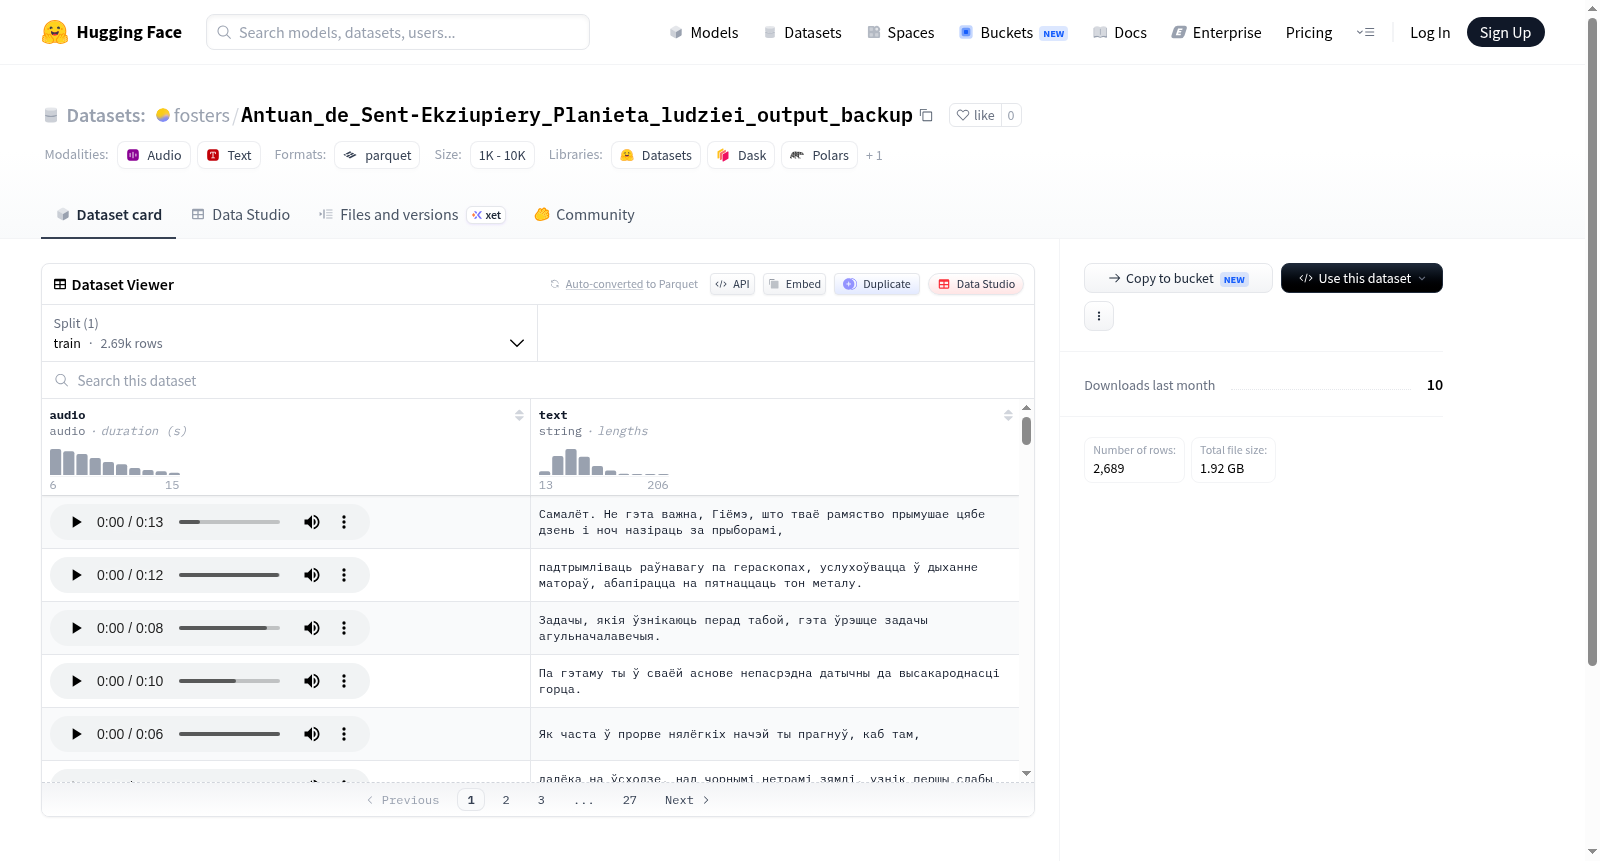Like this dataset

pos(975,115)
